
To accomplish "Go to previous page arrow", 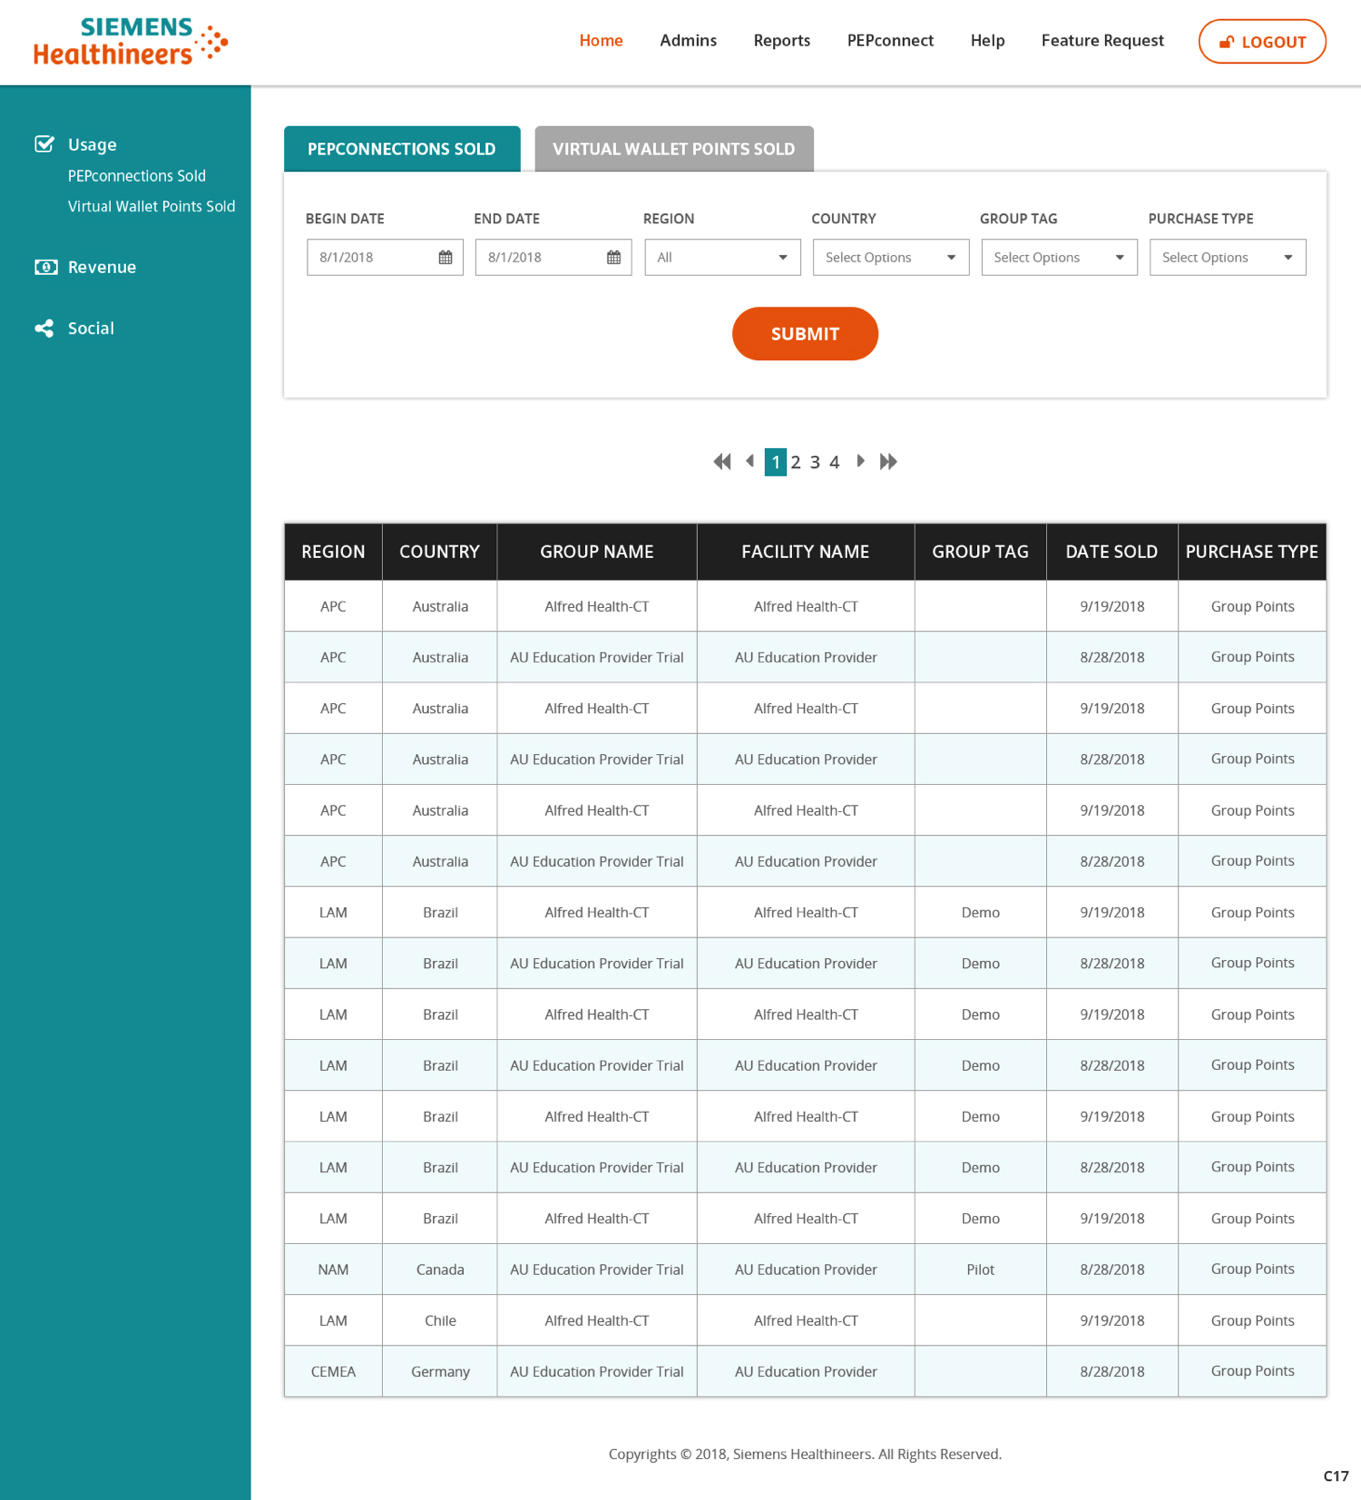I will point(750,461).
